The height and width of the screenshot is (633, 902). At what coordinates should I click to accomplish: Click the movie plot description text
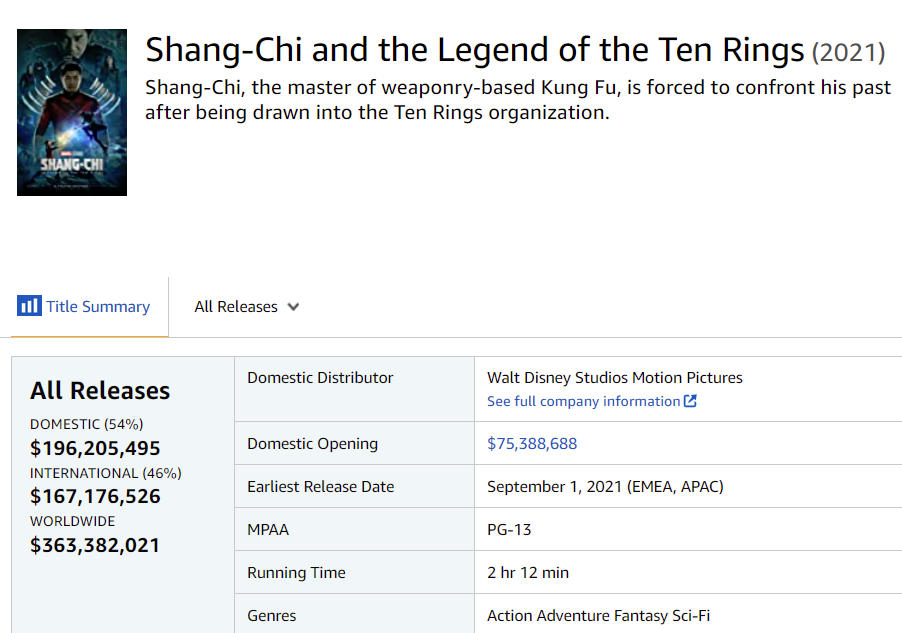pyautogui.click(x=517, y=100)
